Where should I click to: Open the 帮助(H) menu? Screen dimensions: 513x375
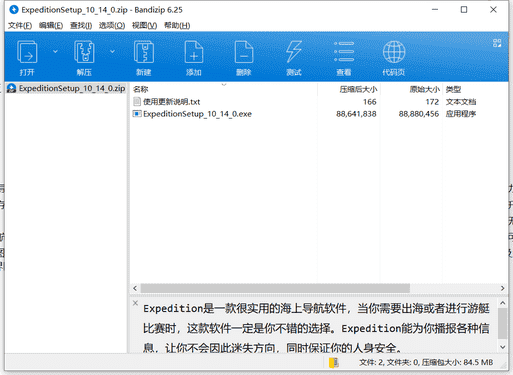click(x=177, y=25)
